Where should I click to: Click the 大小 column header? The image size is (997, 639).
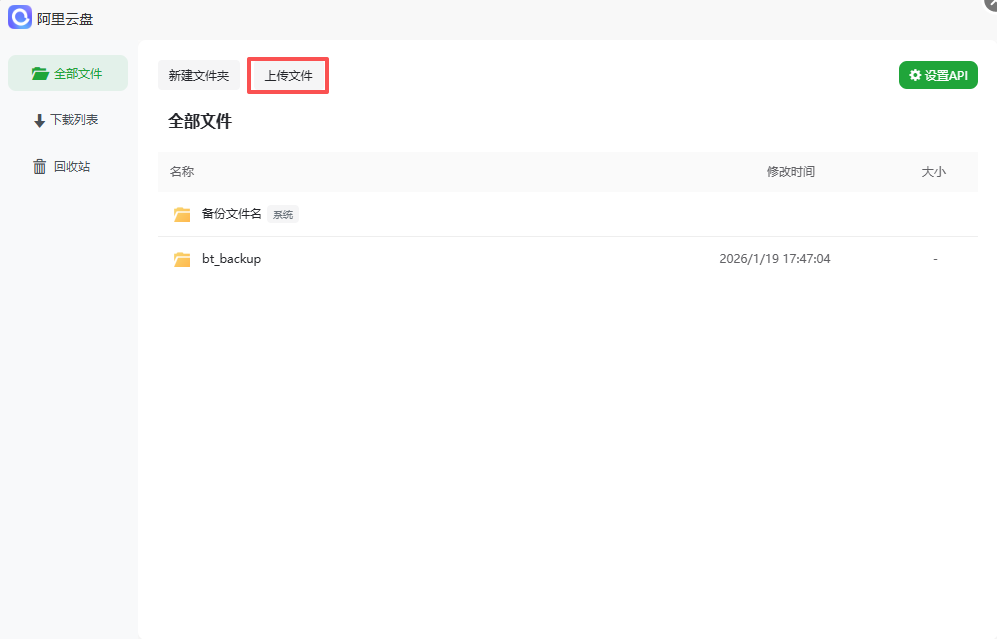tap(933, 171)
